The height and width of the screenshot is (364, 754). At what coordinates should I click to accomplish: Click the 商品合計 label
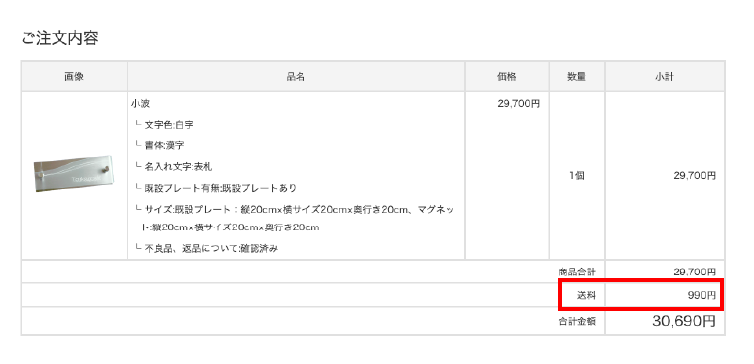[577, 272]
